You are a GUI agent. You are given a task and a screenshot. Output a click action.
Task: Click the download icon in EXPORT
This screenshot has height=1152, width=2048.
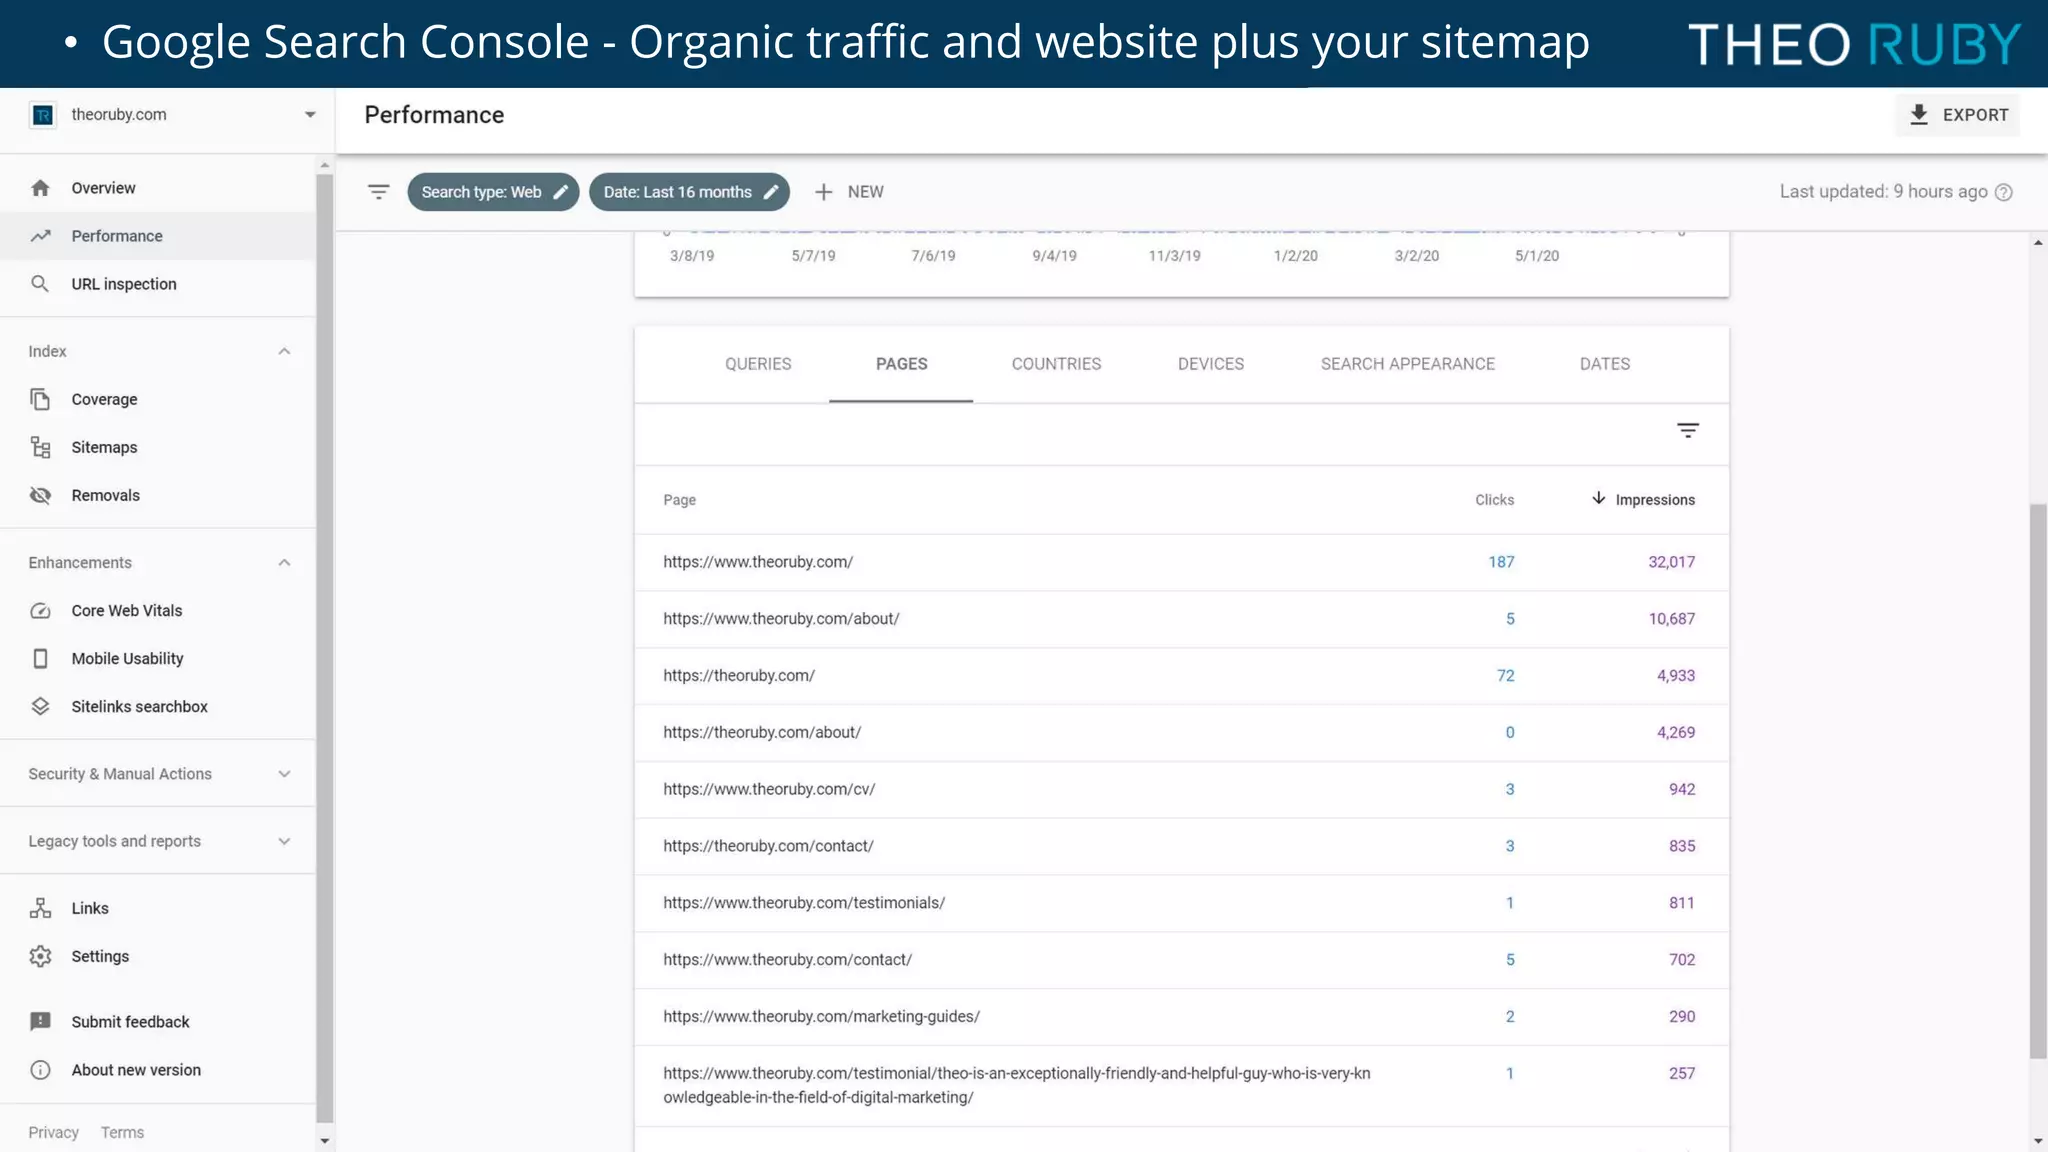coord(1919,115)
